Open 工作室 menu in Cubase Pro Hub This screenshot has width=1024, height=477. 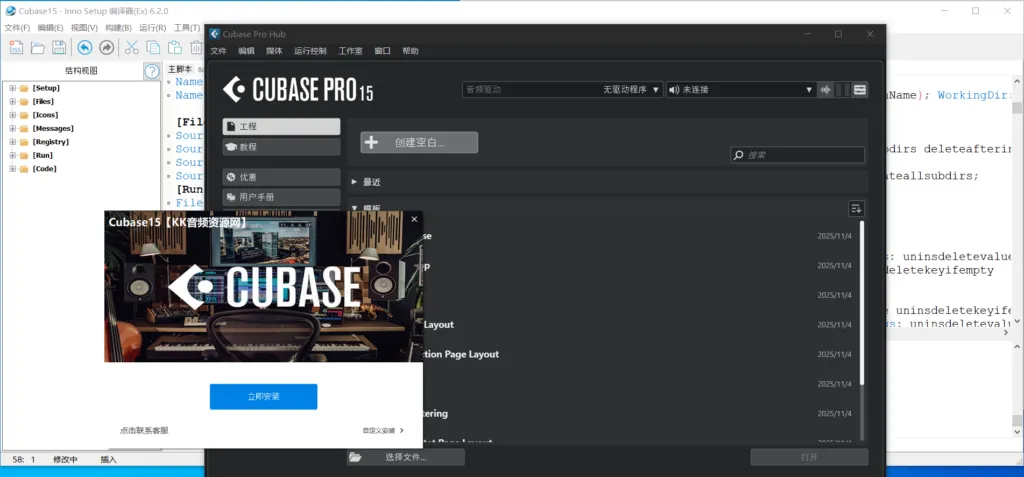point(351,51)
